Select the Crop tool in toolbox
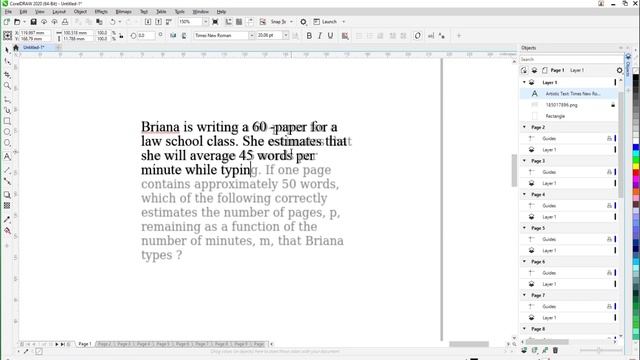Image resolution: width=640 pixels, height=360 pixels. point(7,75)
